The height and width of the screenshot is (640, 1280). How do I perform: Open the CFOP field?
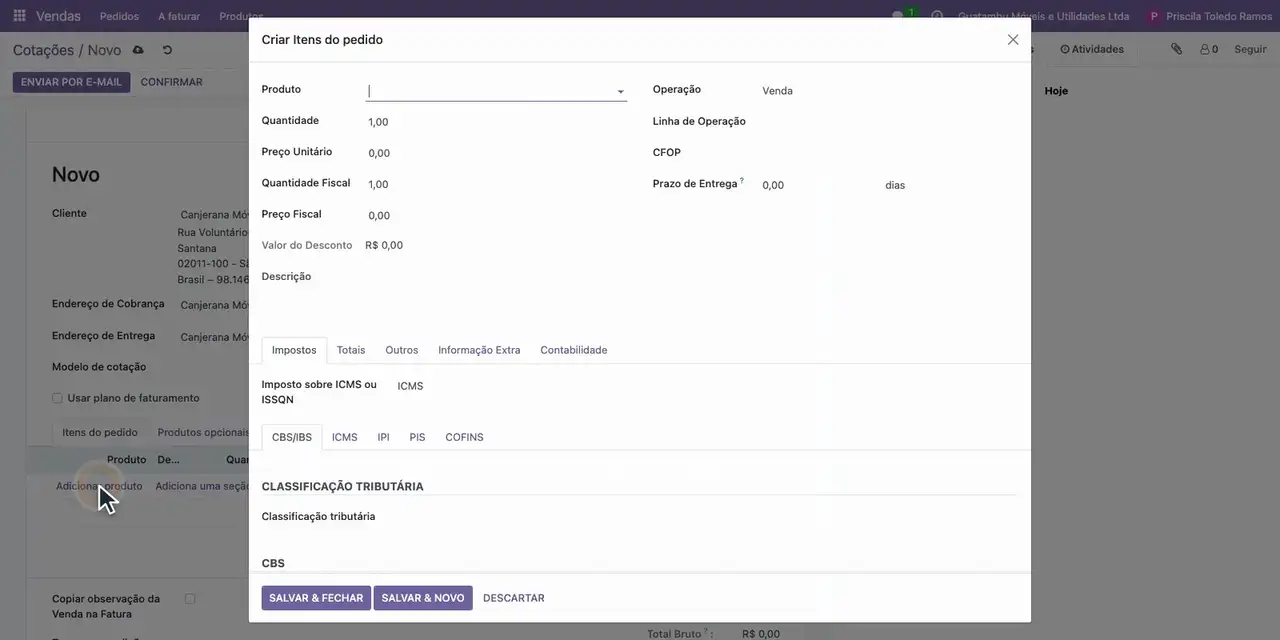pos(888,153)
